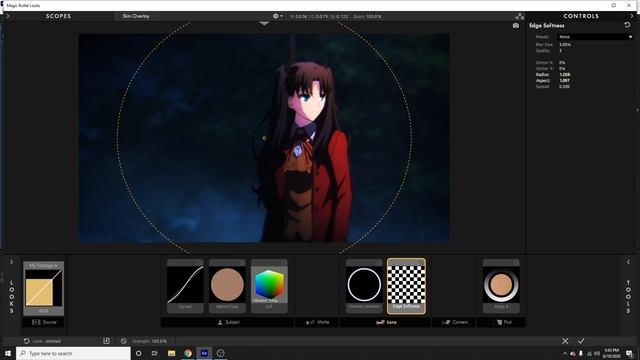The height and width of the screenshot is (360, 640).
Task: Click the Windows search box
Action: coord(73,353)
